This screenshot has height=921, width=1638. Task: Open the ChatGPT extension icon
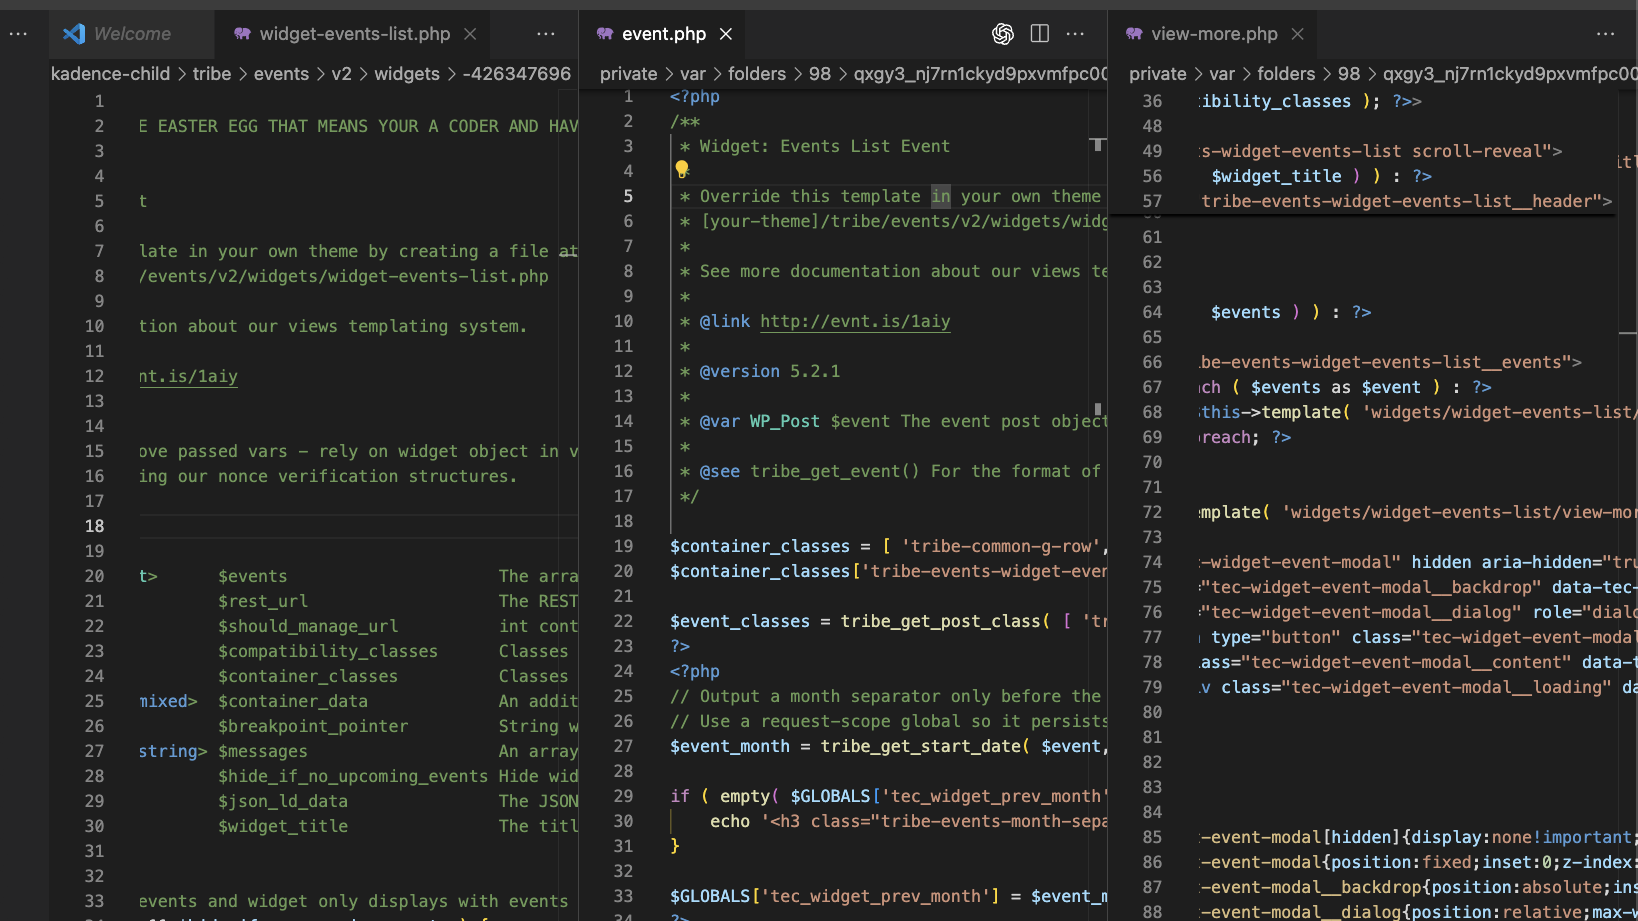click(1002, 33)
